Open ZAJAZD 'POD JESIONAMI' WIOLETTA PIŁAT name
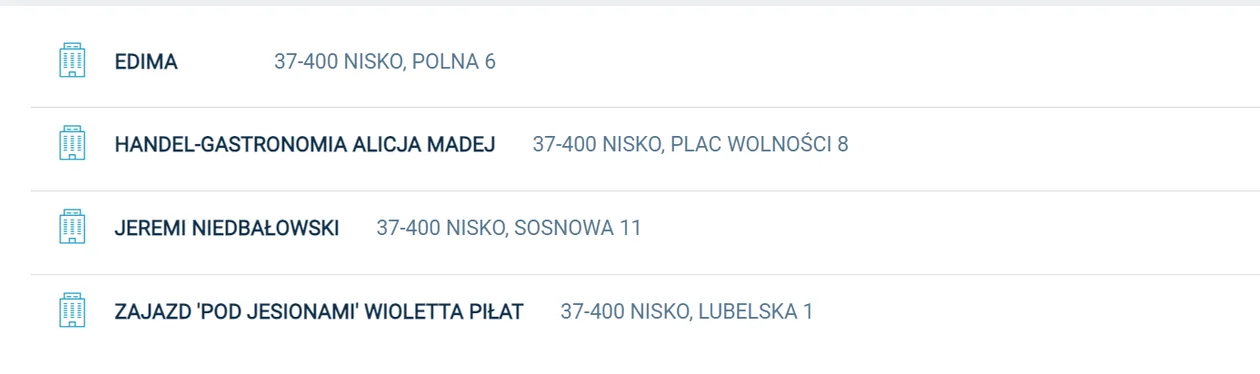This screenshot has height=374, width=1260. pyautogui.click(x=319, y=312)
